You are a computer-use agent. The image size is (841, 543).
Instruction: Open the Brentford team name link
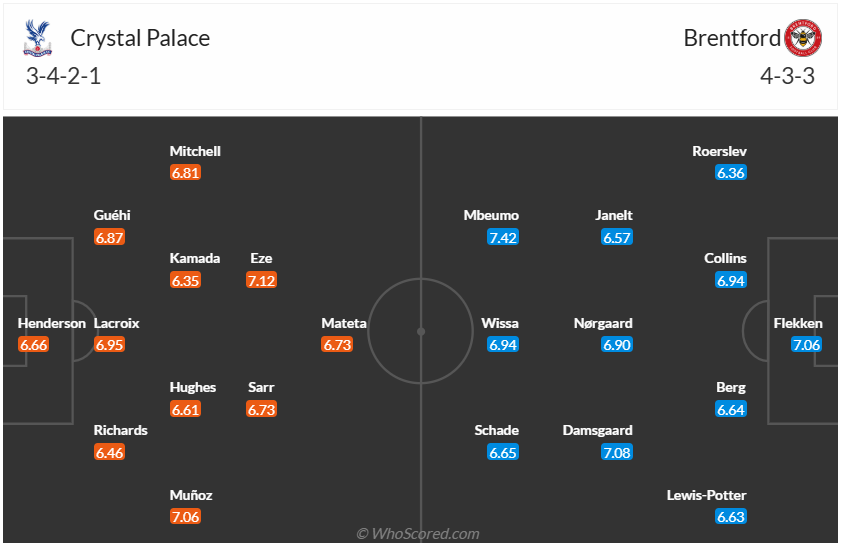pos(732,39)
